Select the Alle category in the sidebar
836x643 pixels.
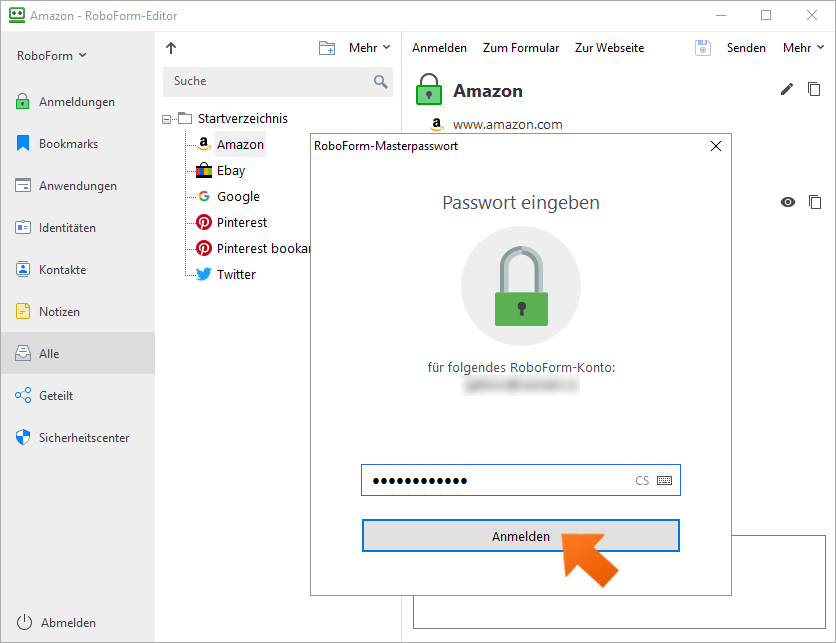tap(78, 353)
